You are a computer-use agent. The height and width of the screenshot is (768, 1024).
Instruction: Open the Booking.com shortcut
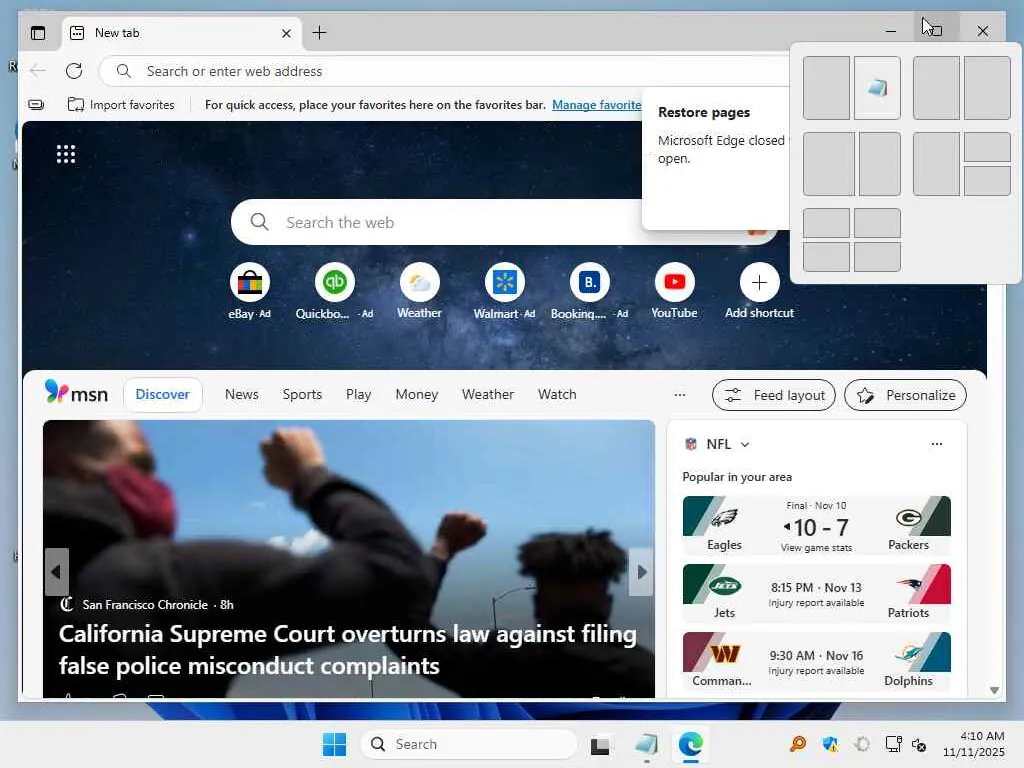(x=589, y=291)
